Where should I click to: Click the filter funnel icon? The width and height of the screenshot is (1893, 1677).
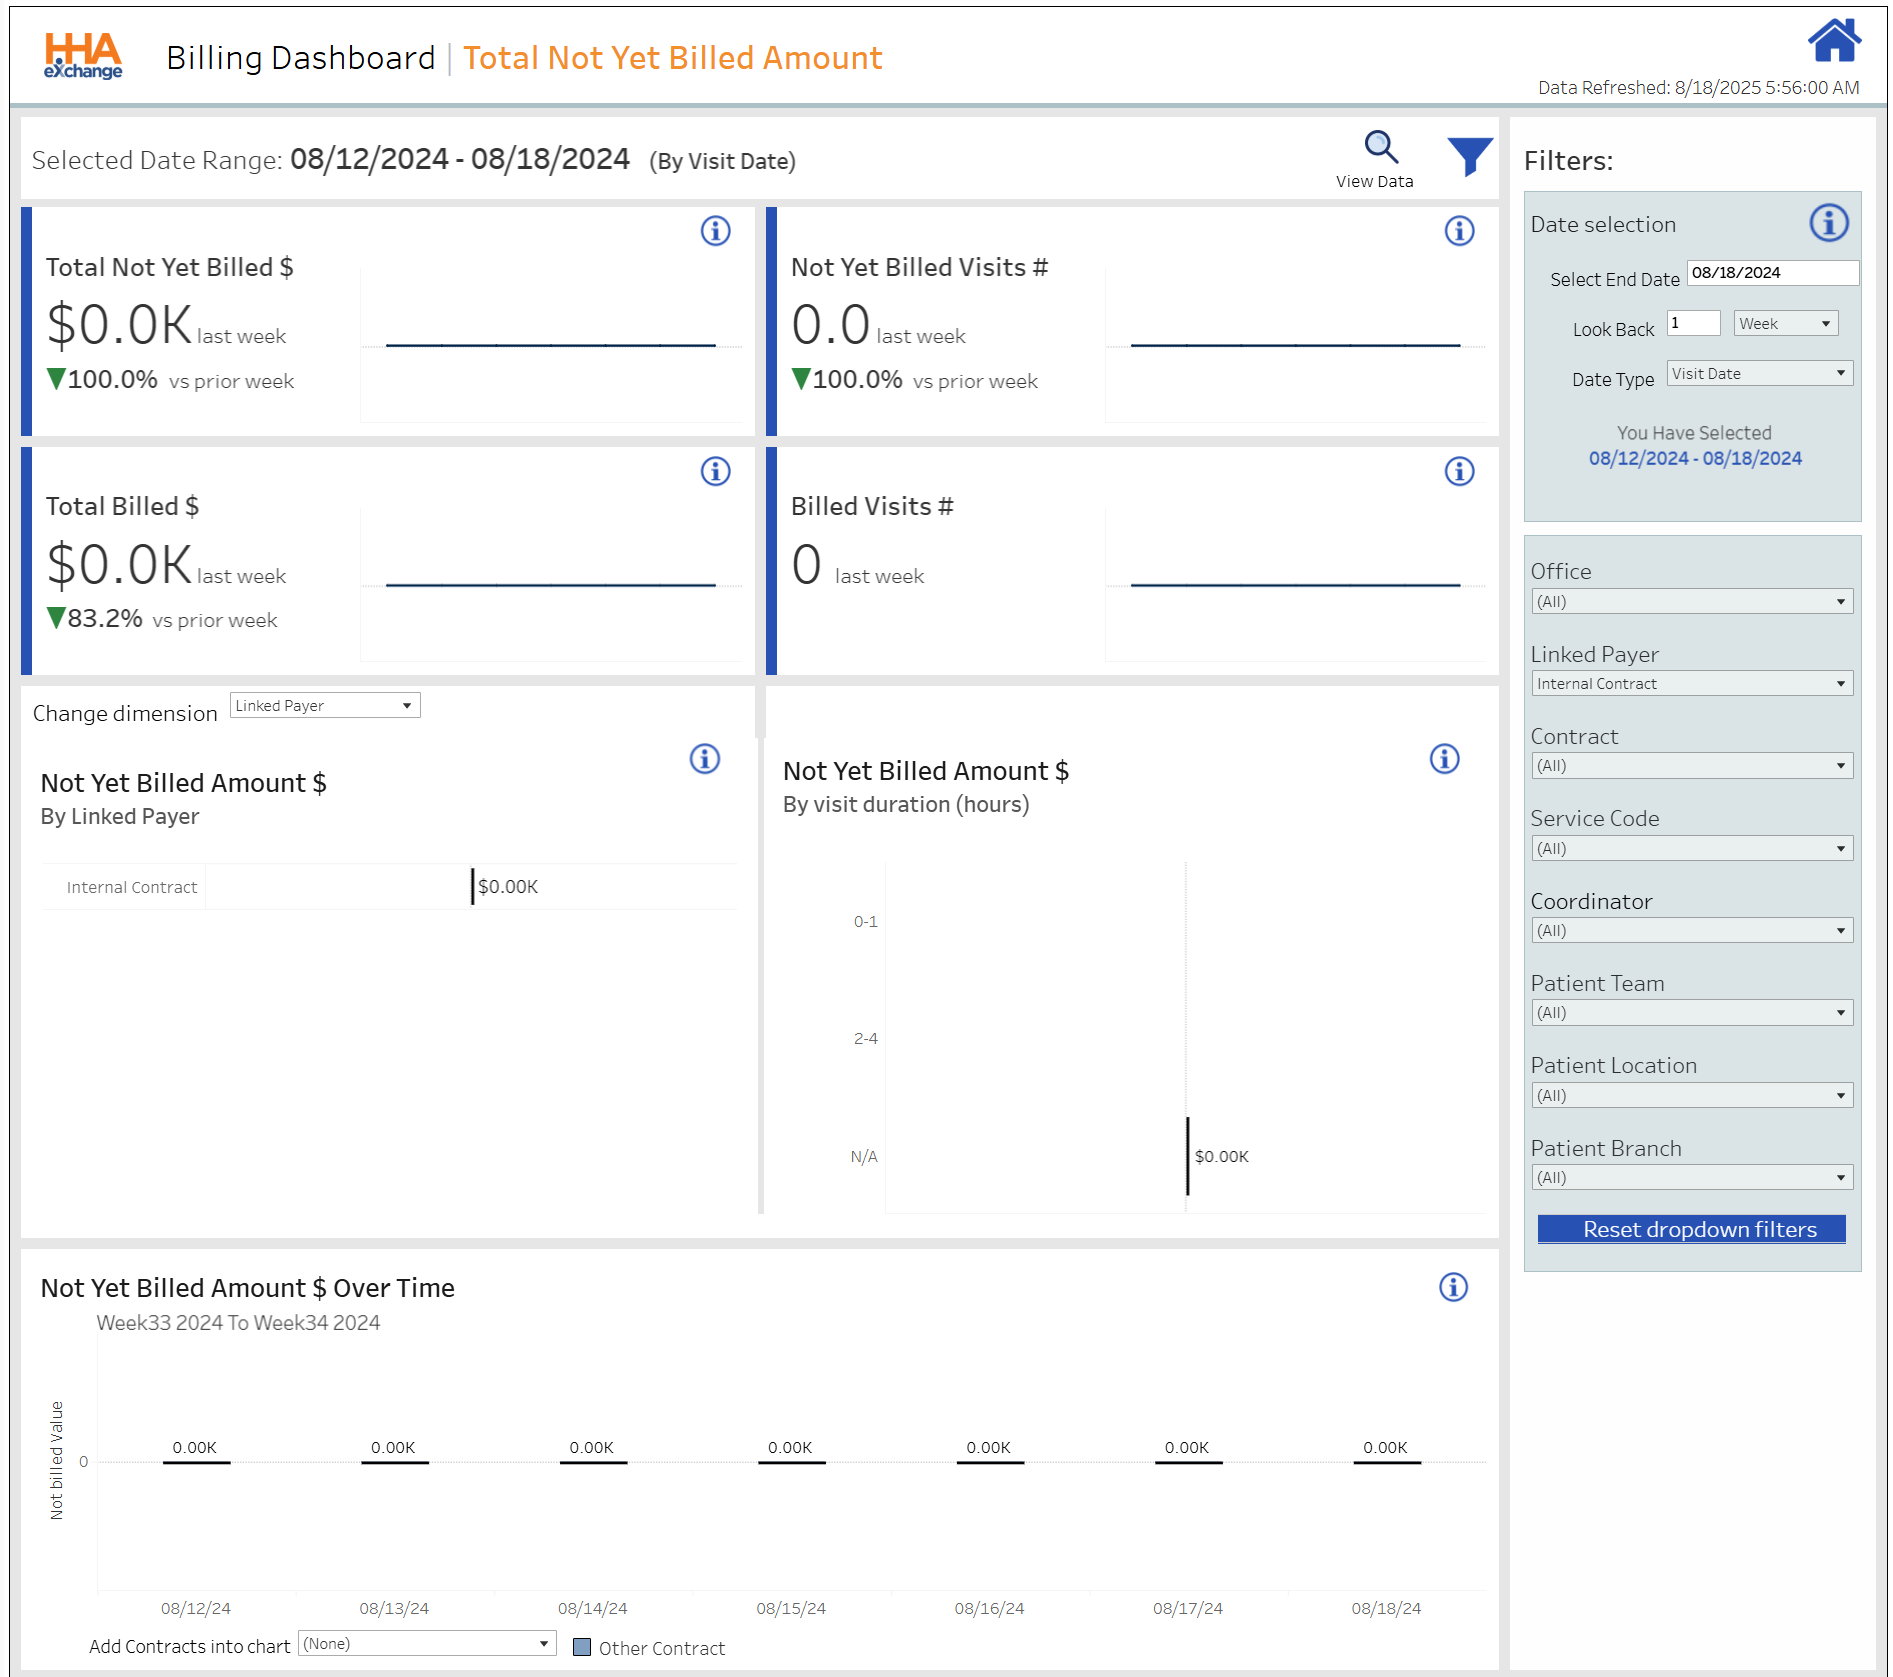1467,155
